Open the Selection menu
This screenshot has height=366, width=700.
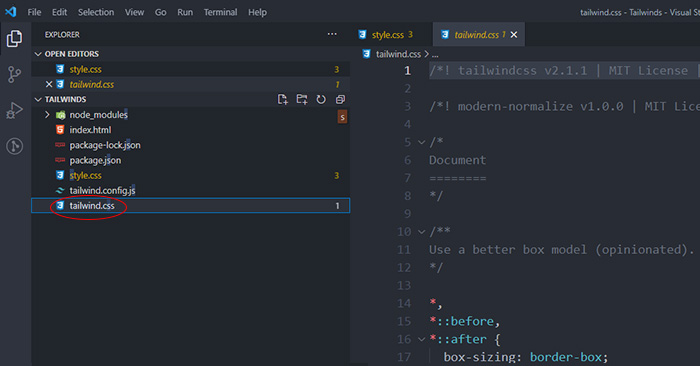[x=96, y=12]
